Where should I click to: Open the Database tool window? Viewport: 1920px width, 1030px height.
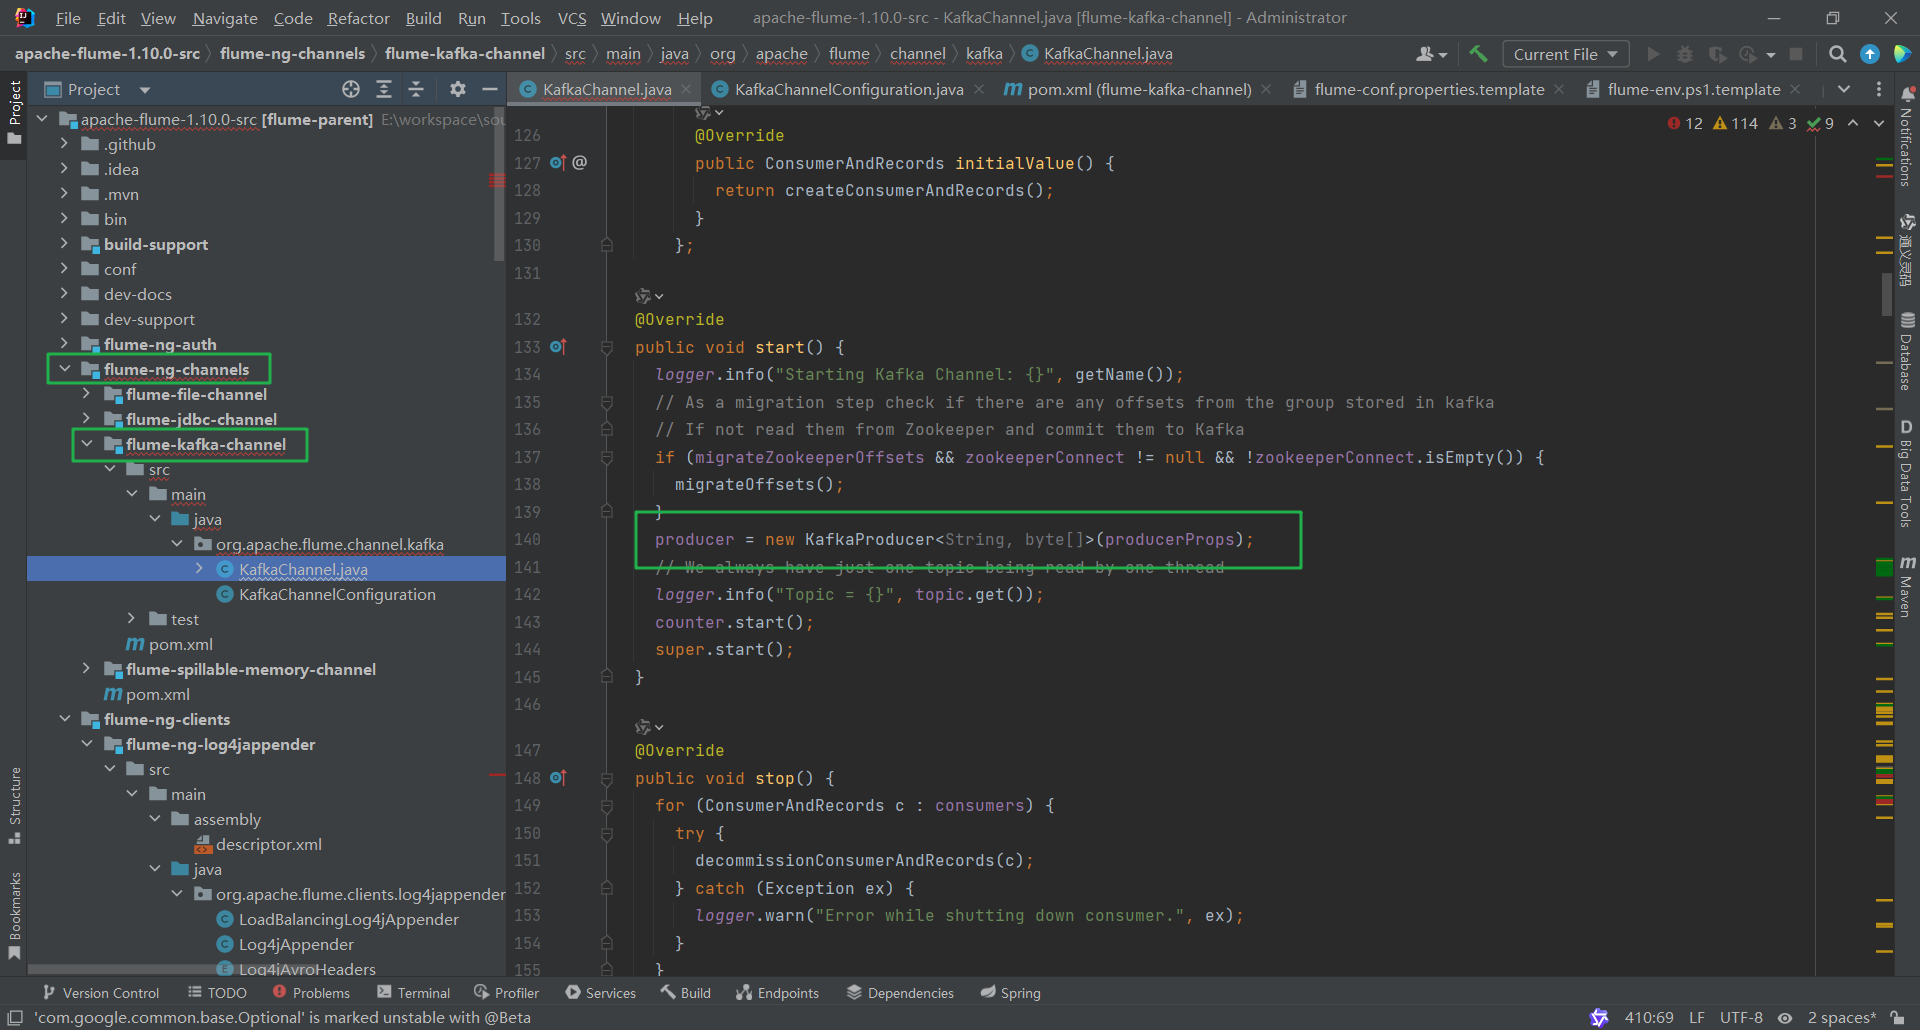click(1907, 352)
